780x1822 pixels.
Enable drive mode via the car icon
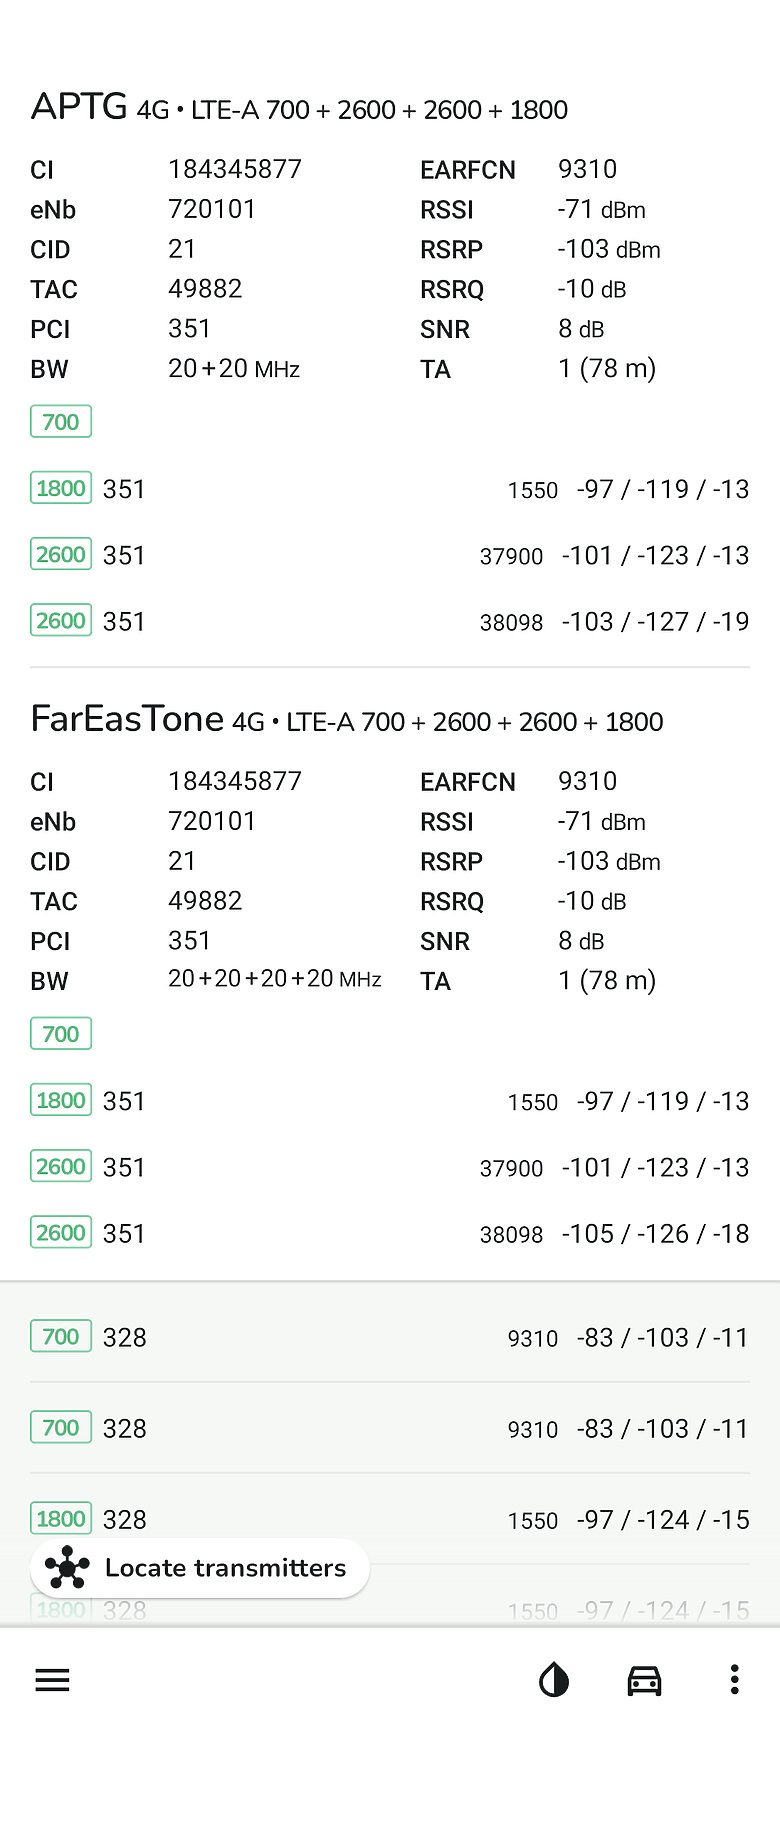pyautogui.click(x=644, y=1680)
